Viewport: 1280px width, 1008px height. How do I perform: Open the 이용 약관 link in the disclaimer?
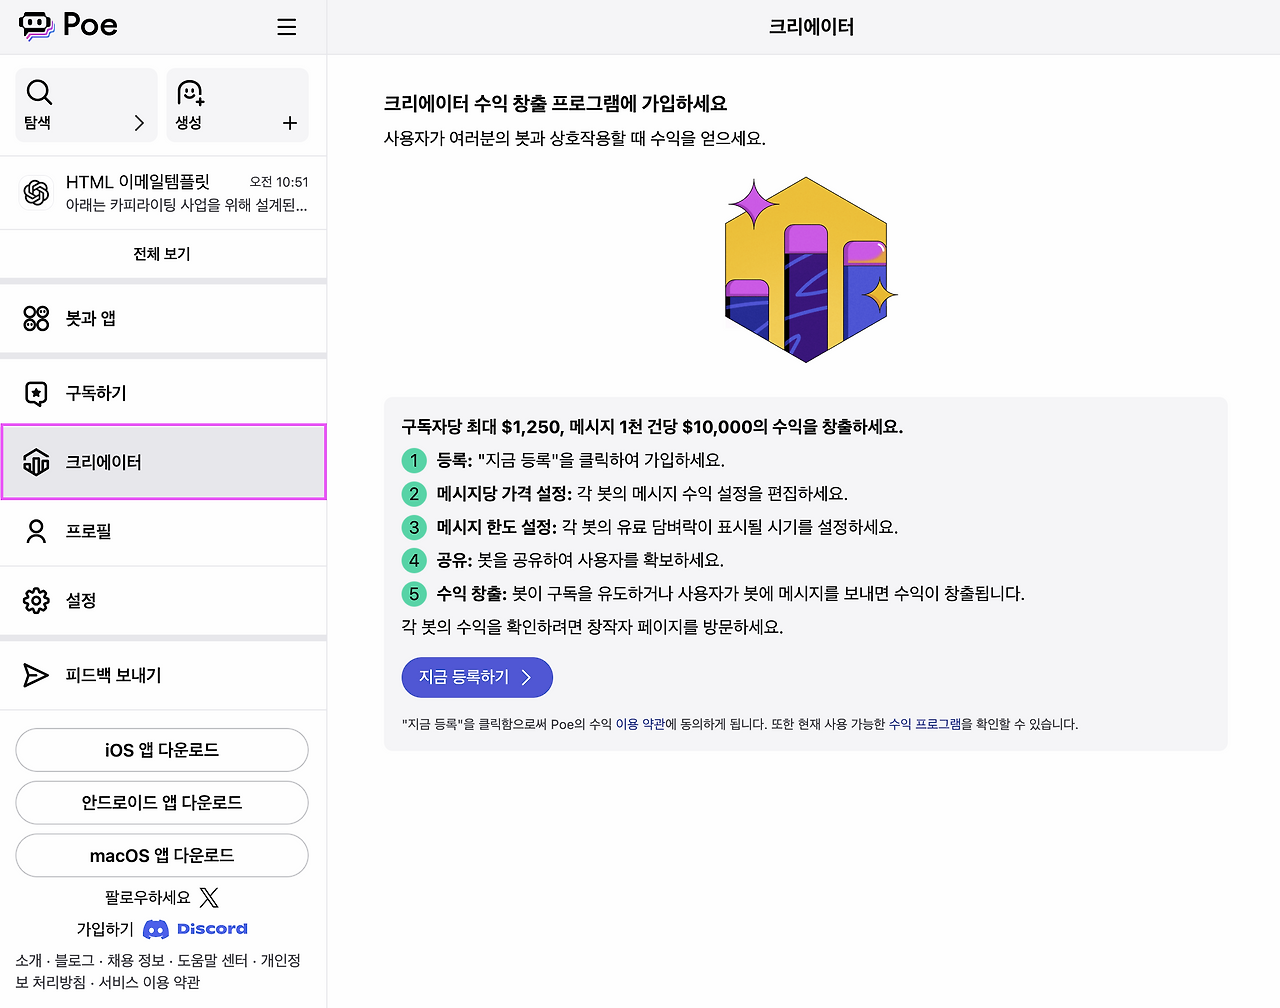[640, 724]
